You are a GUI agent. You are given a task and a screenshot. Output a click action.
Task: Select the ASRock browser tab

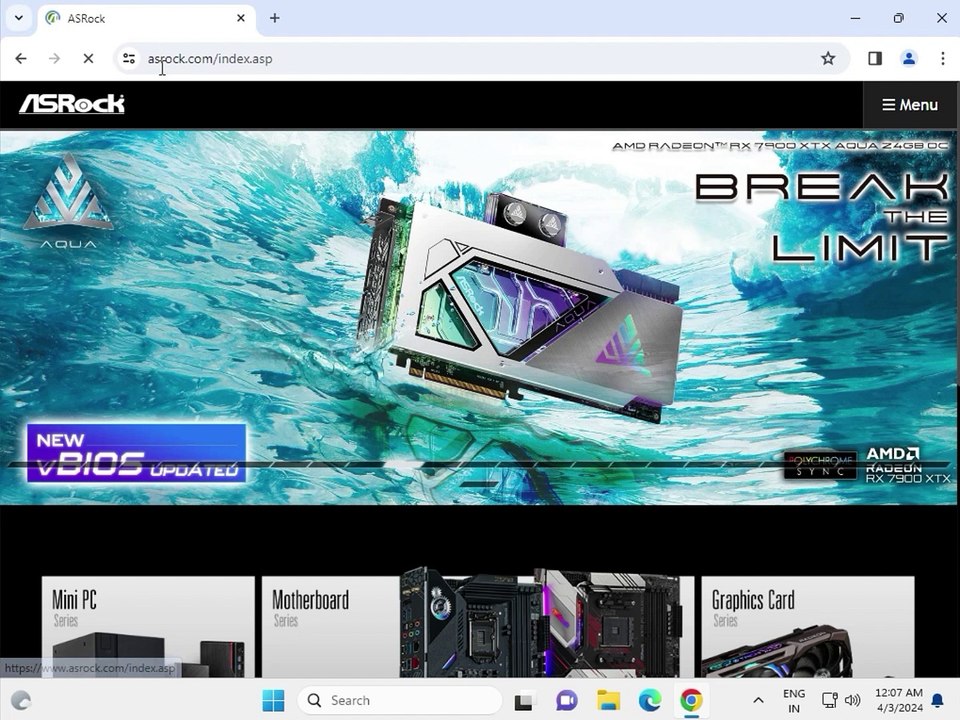tap(147, 18)
